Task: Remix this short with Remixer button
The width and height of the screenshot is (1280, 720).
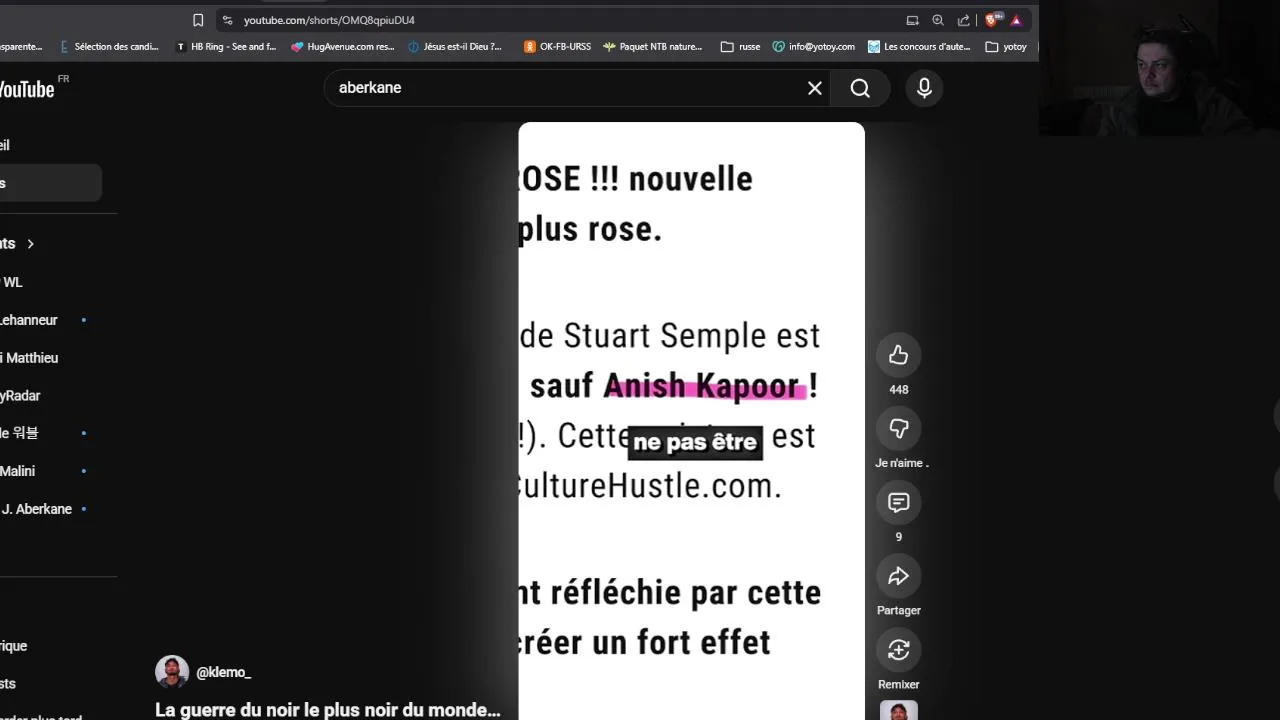Action: (898, 650)
